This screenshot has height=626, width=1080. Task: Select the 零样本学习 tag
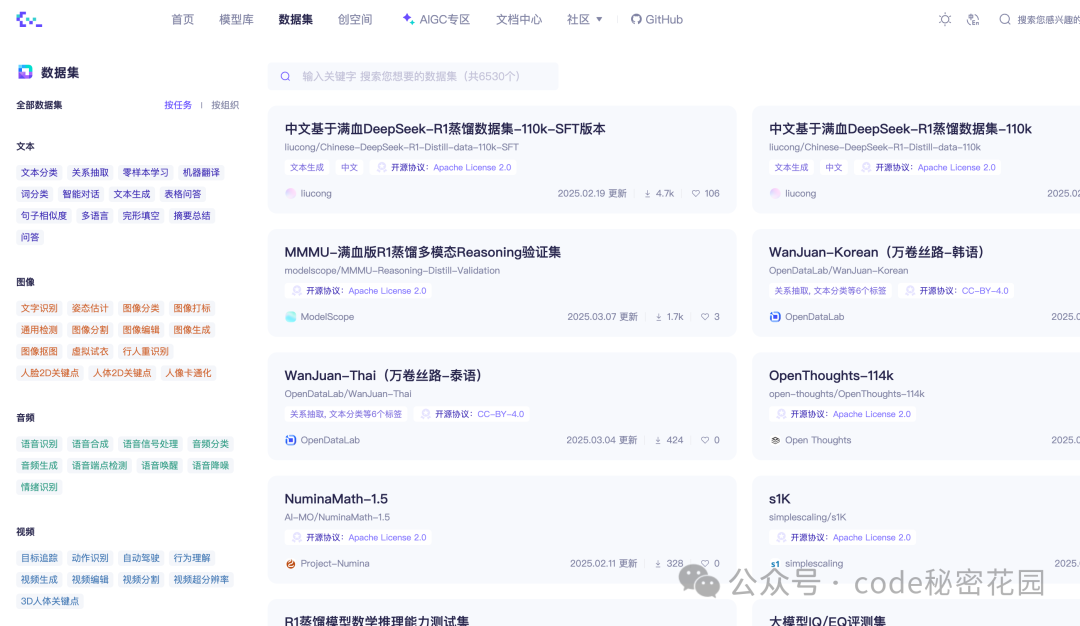(145, 173)
